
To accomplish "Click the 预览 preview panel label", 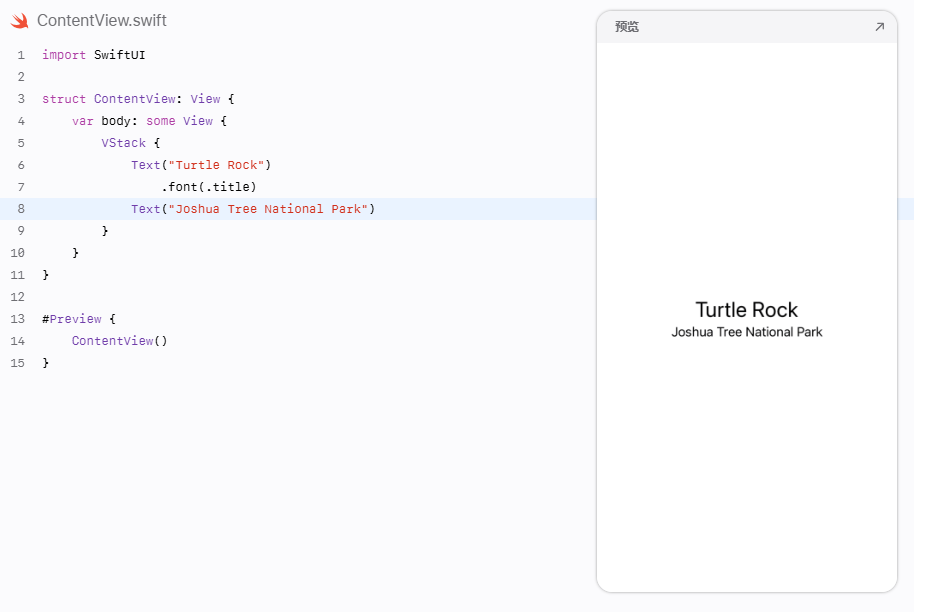I will tap(627, 27).
